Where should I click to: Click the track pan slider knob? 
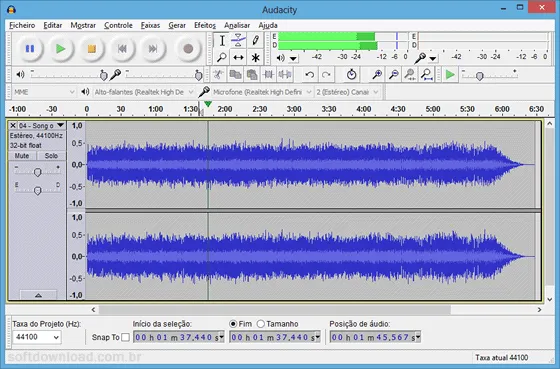[x=37, y=191]
